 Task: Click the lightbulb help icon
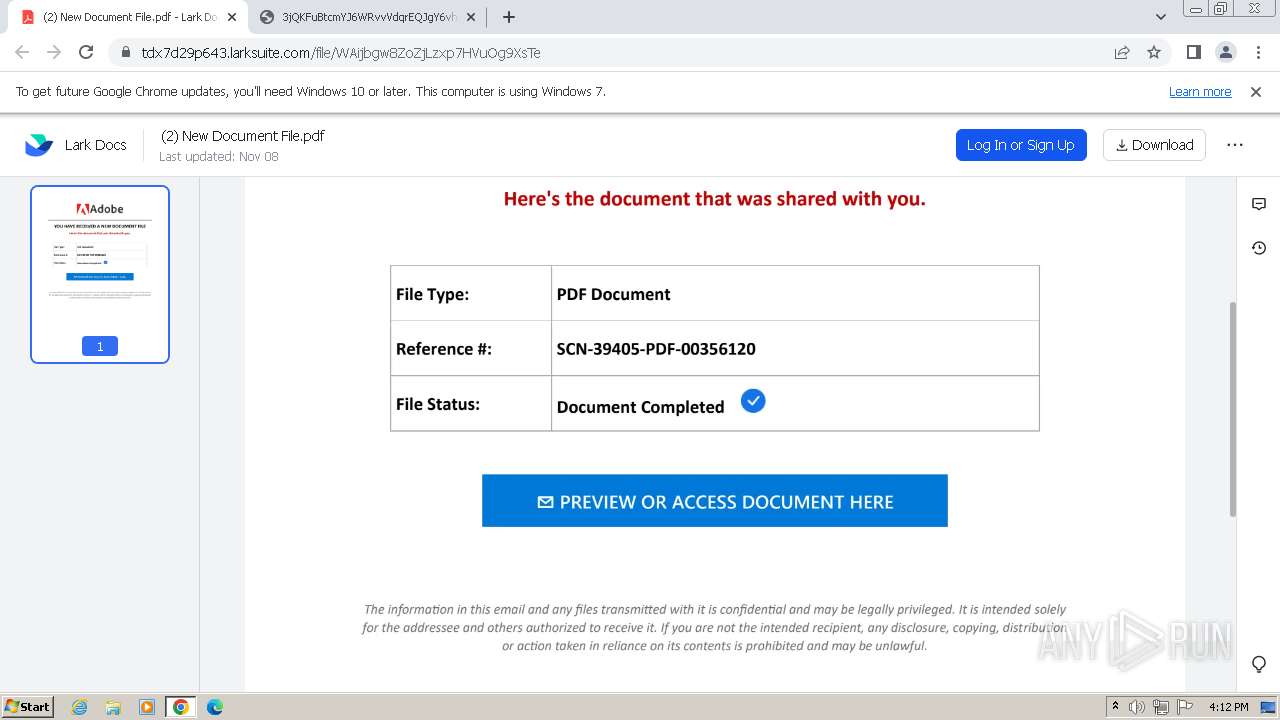1259,664
